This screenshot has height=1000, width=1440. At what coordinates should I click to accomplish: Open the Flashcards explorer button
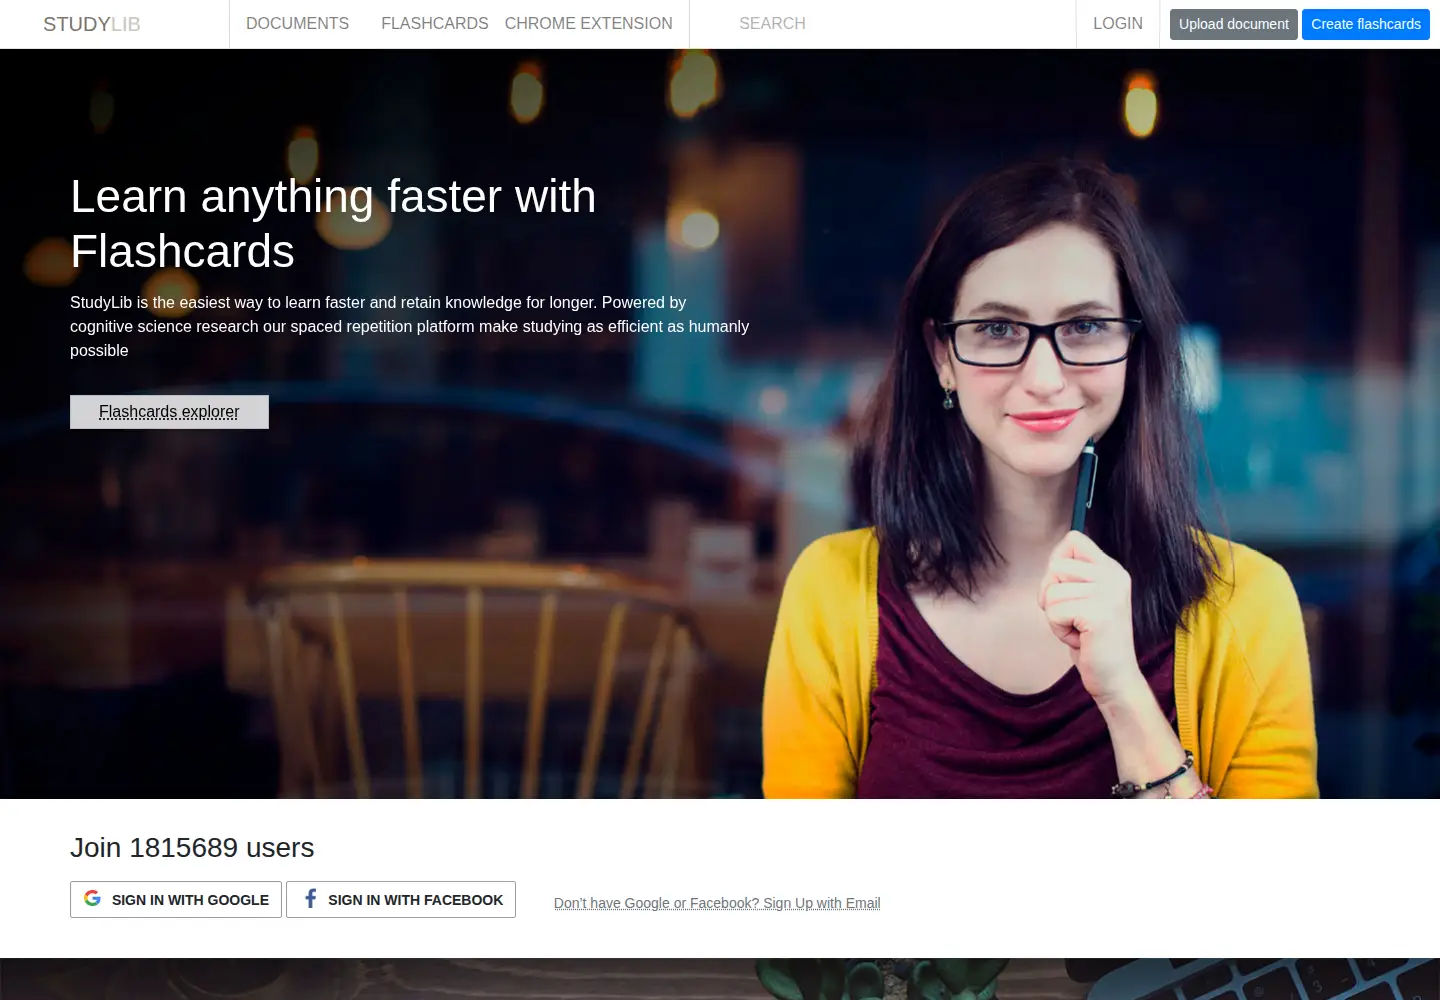tap(169, 412)
